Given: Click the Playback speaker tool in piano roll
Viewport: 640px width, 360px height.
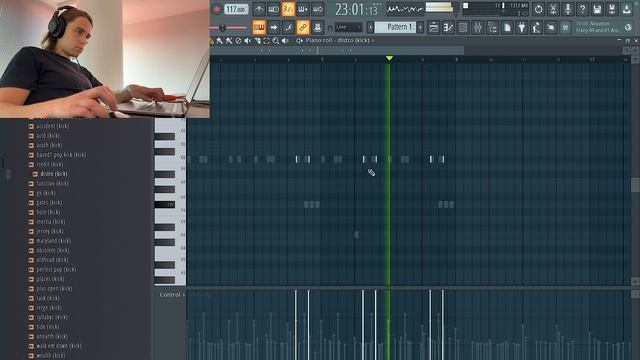Looking at the screenshot, I should click(285, 40).
